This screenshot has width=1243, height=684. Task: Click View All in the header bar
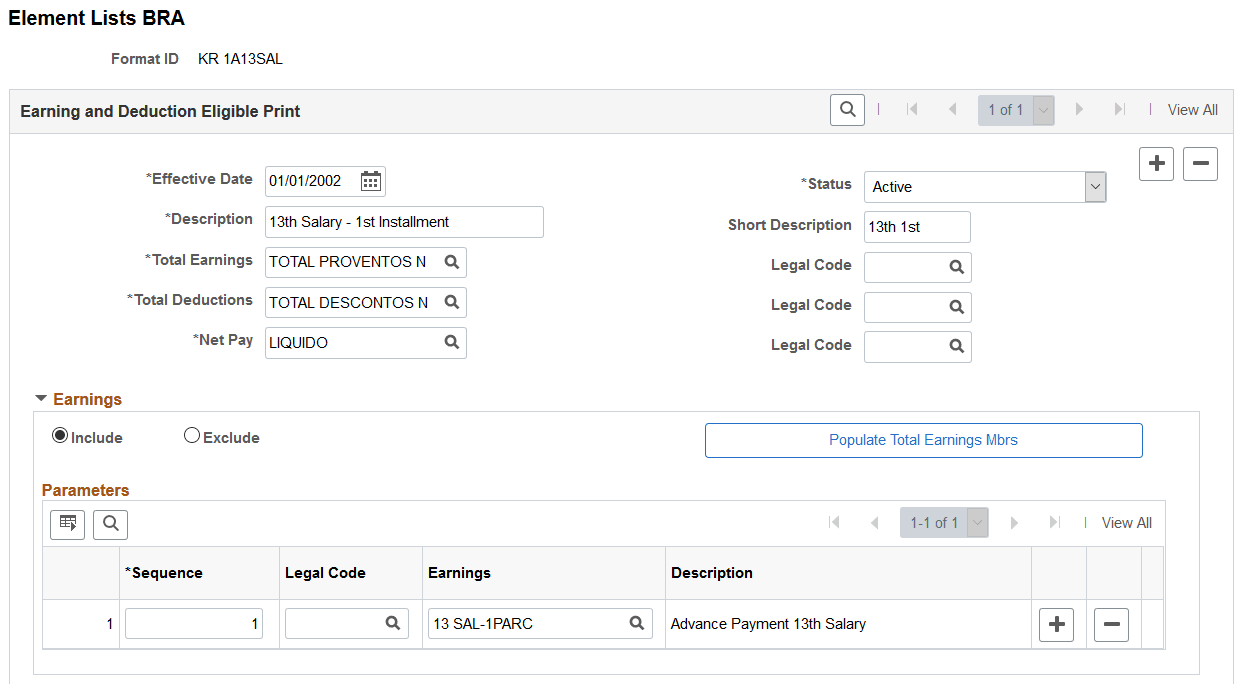coord(1193,109)
